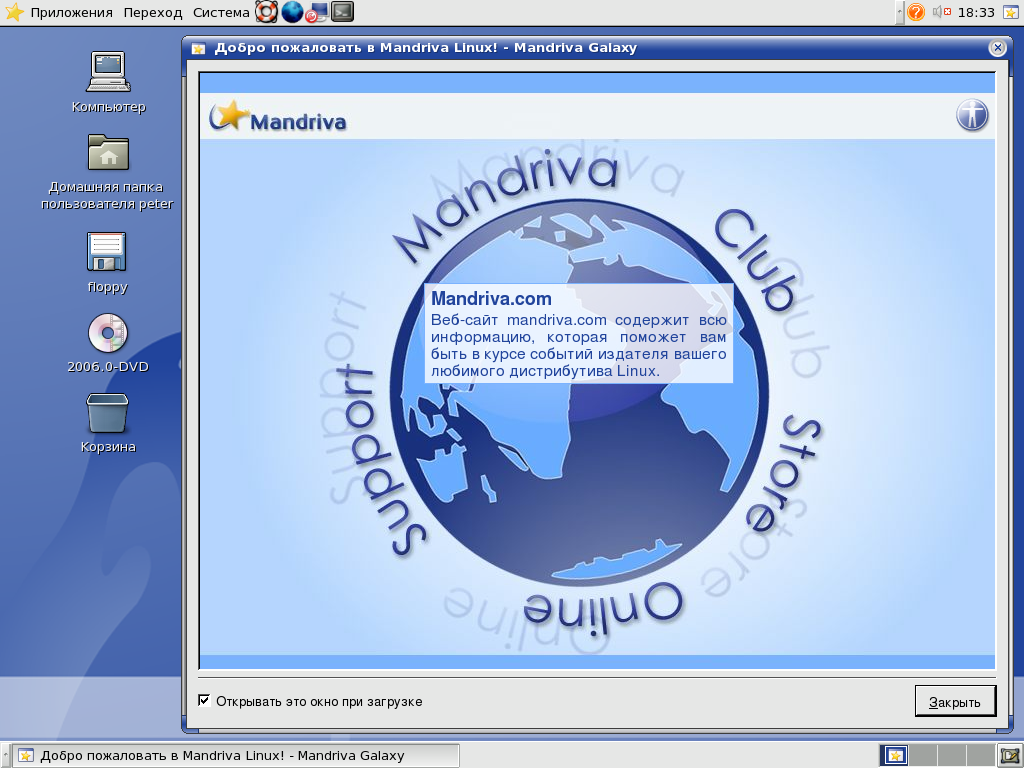Open the window menu star icon in the title bar
This screenshot has width=1024, height=768.
(199, 48)
